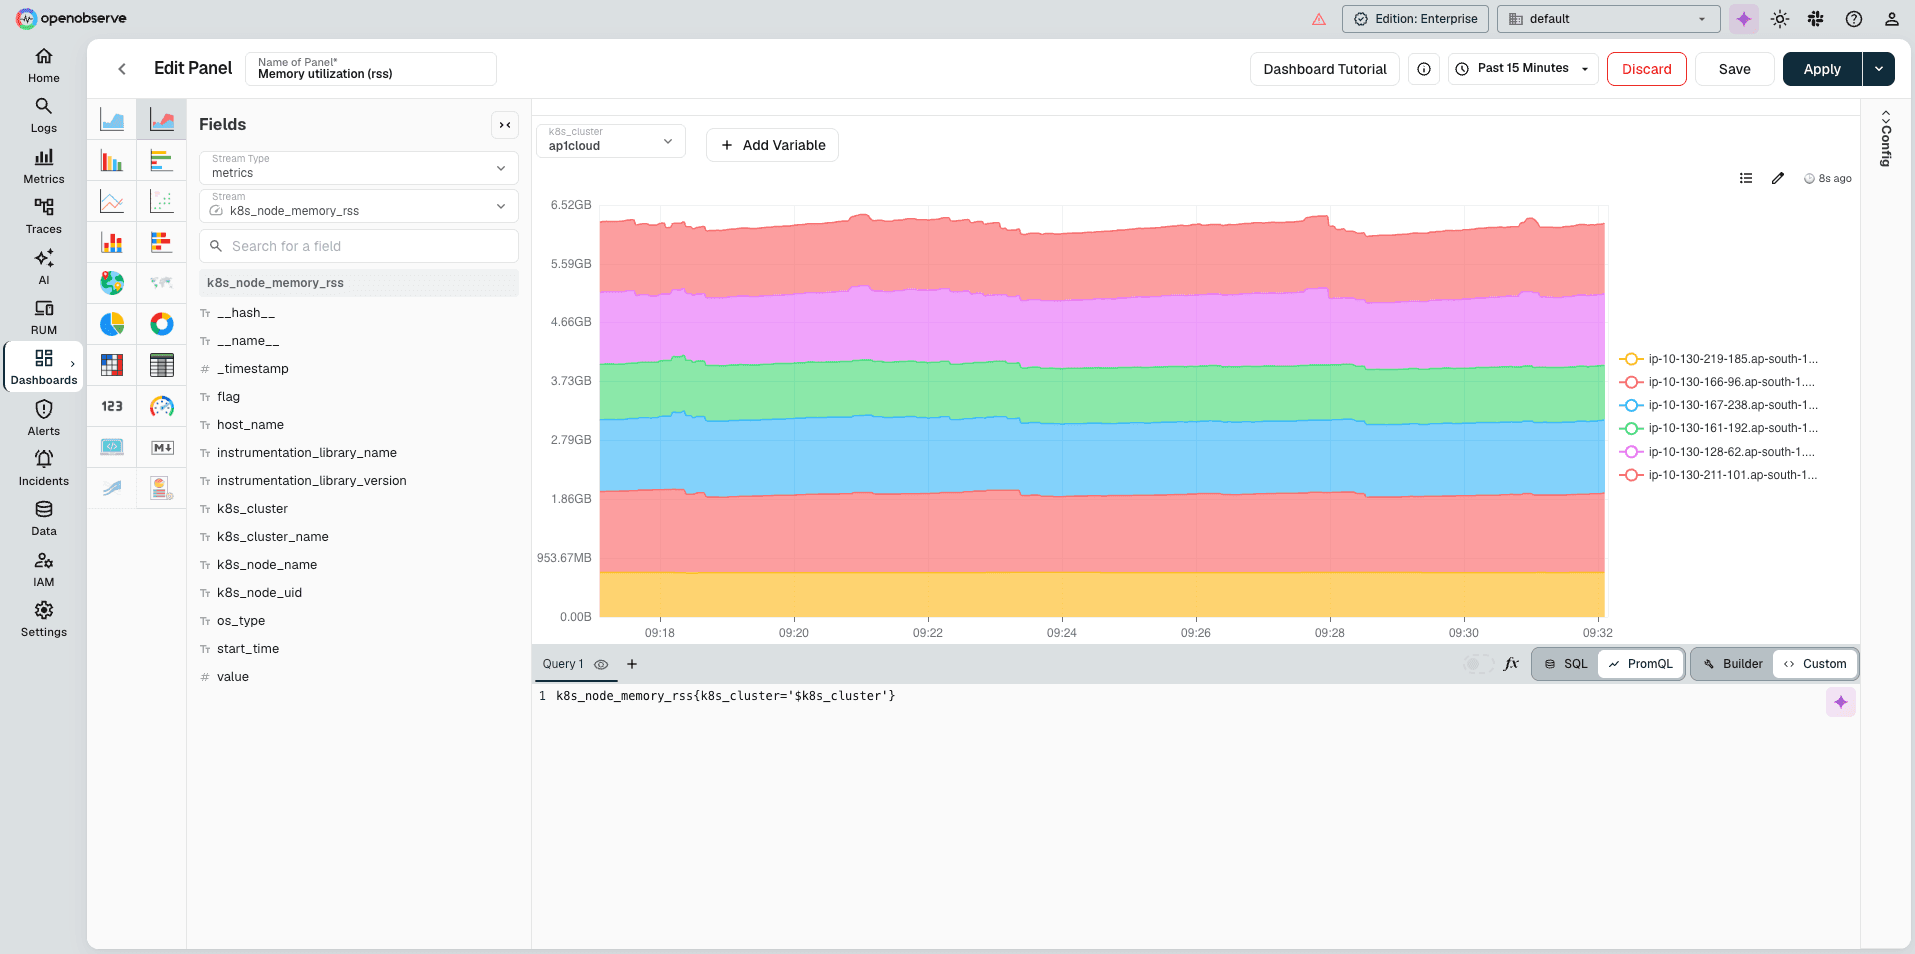Open the user profile icon
Viewport: 1915px width, 954px height.
tap(1891, 19)
